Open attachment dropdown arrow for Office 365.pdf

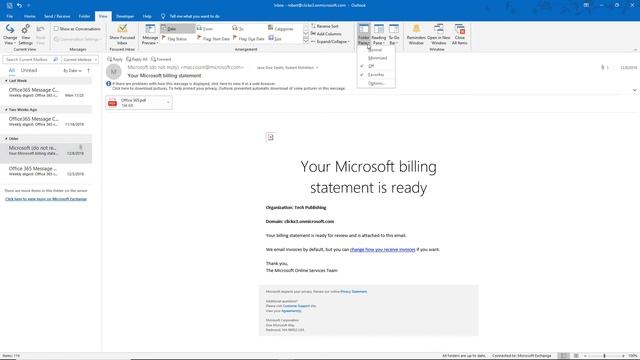[168, 102]
